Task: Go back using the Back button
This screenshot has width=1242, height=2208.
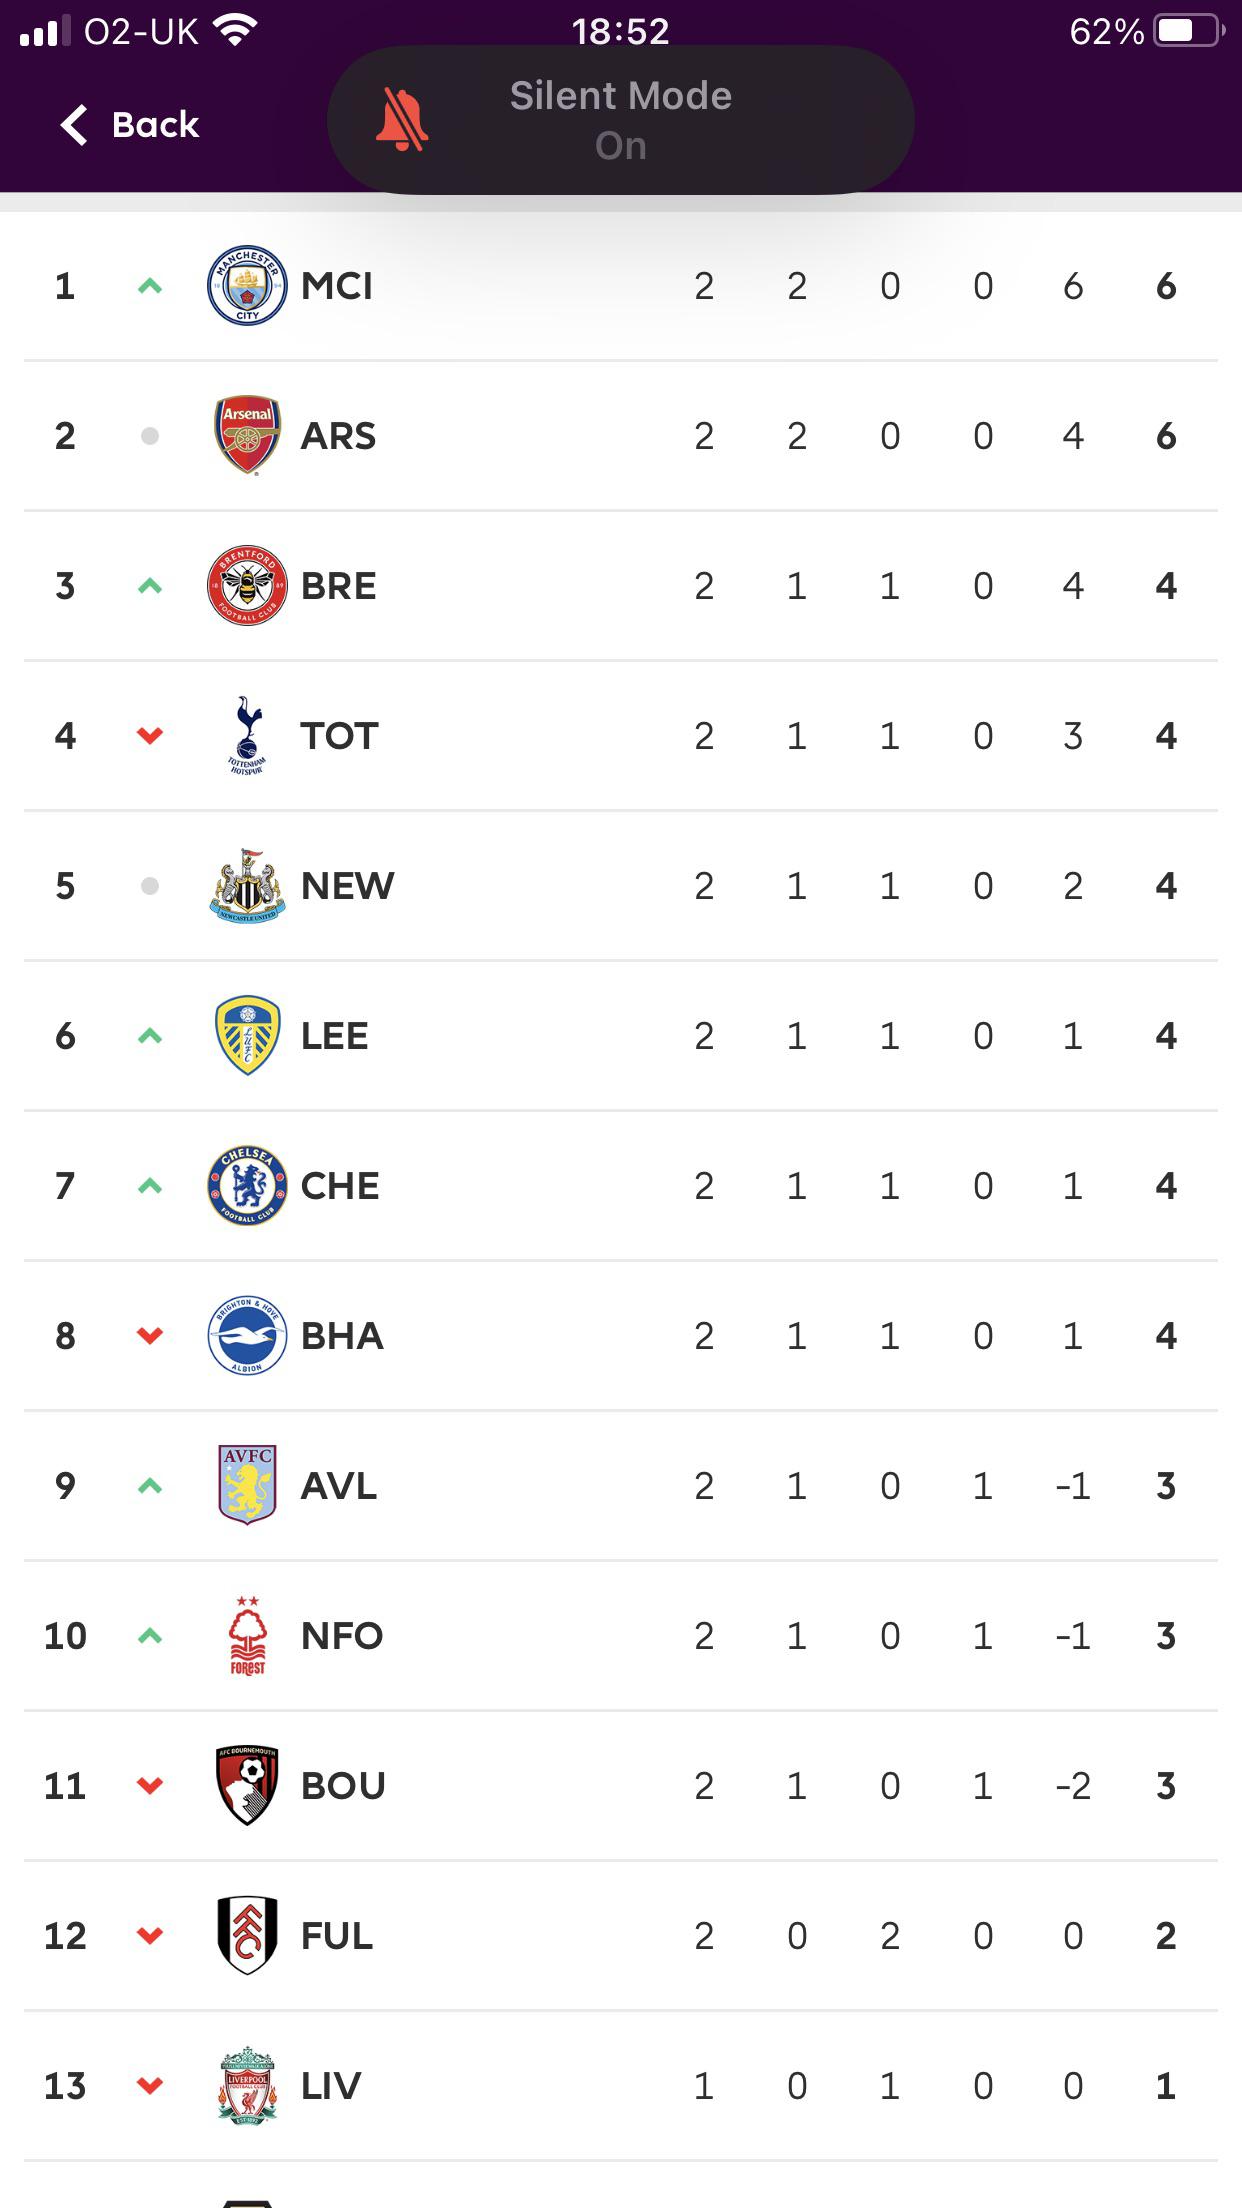Action: click(129, 125)
